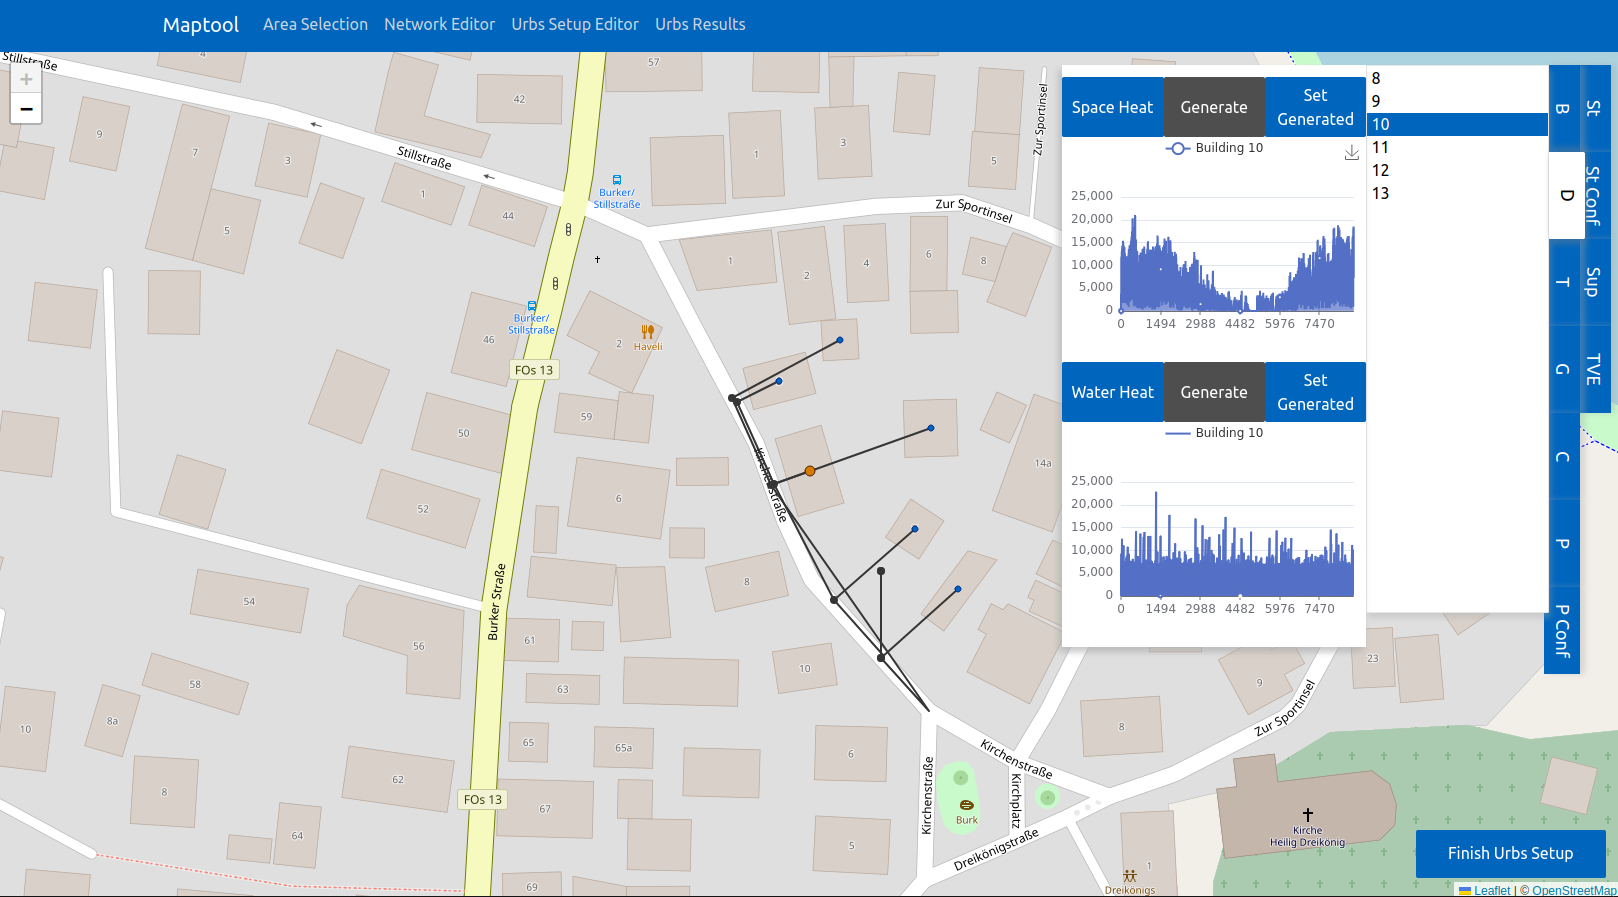This screenshot has width=1618, height=897.
Task: Click Generate for Space Heat
Action: [x=1214, y=107]
